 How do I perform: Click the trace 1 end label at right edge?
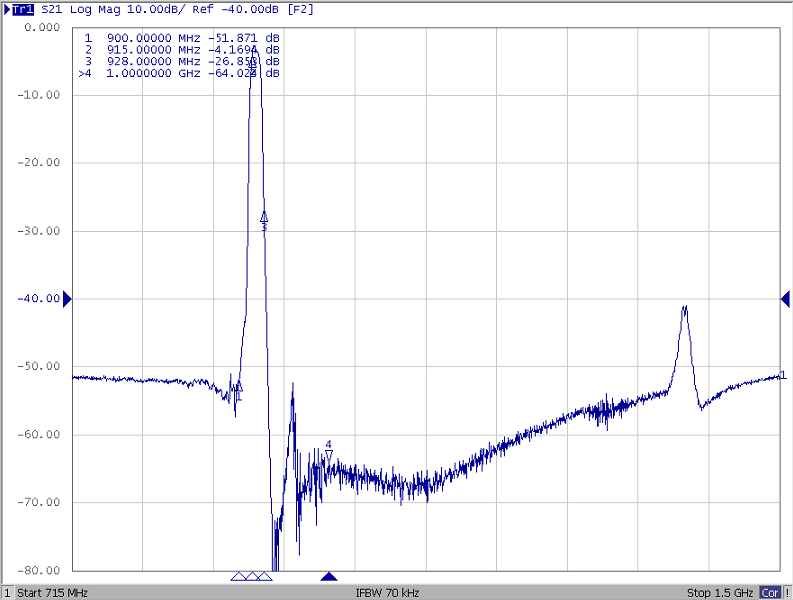[783, 375]
